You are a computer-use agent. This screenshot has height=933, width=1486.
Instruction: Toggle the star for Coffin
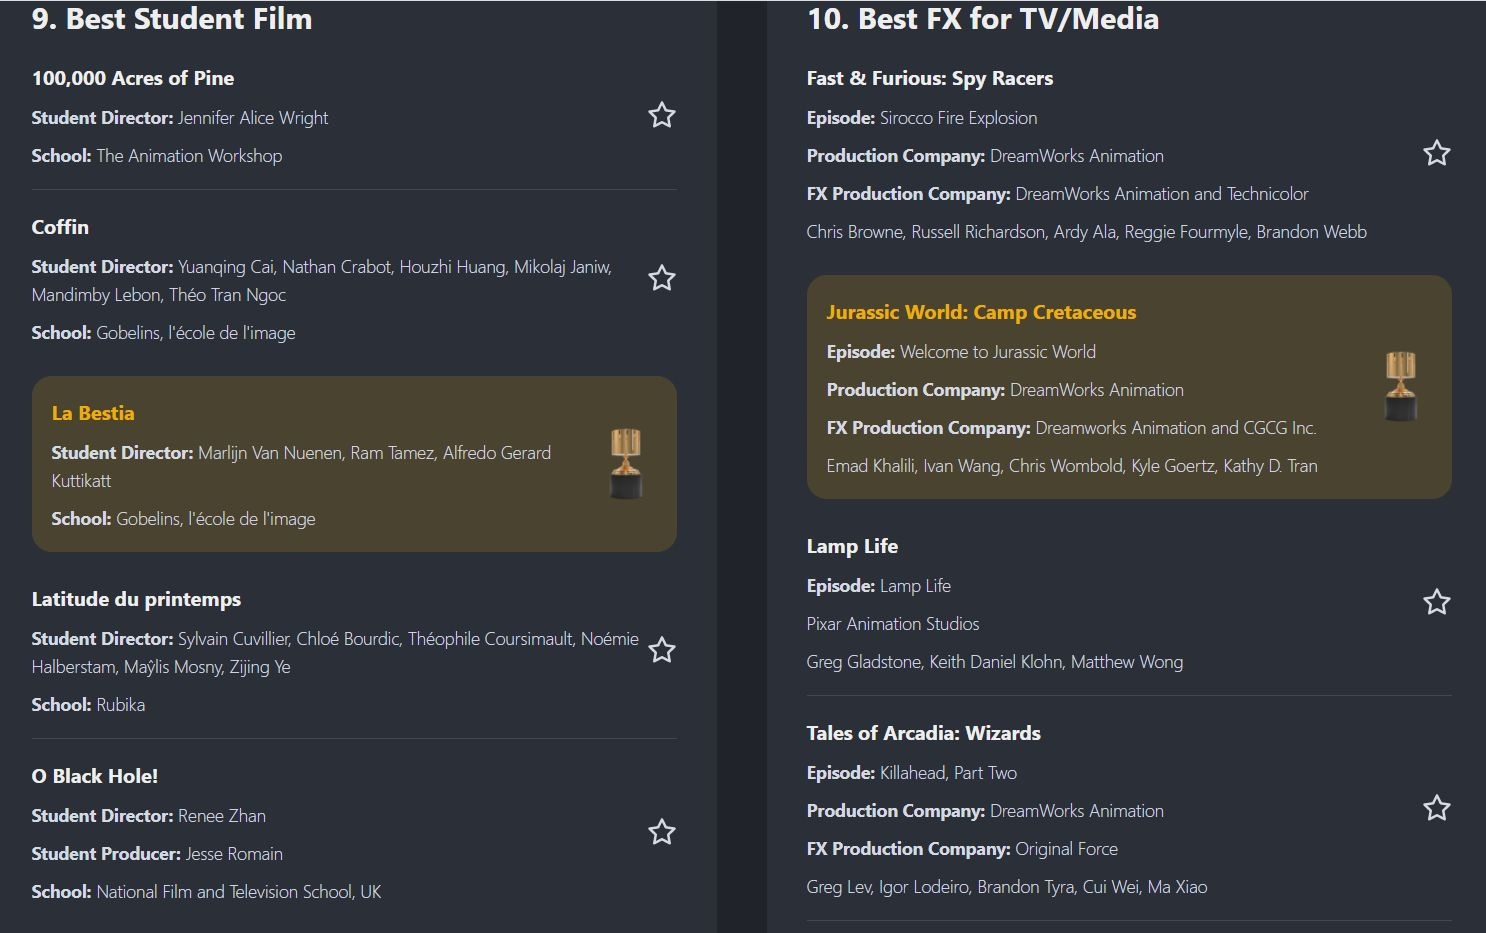tap(661, 278)
